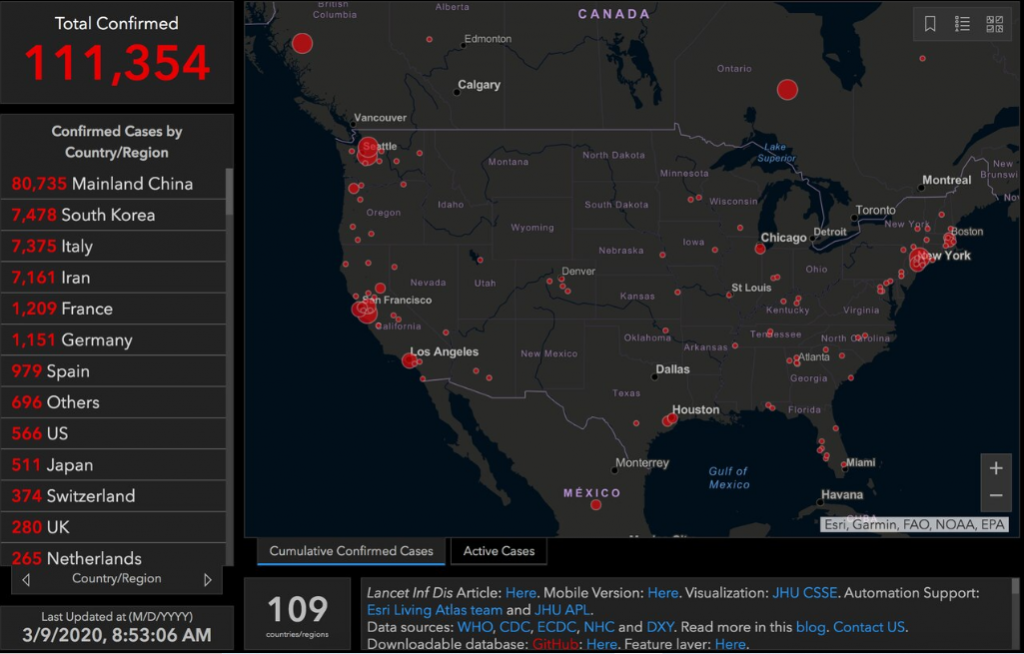Image resolution: width=1024 pixels, height=654 pixels.
Task: Go to next Country/Region list with right arrow
Action: tap(208, 580)
